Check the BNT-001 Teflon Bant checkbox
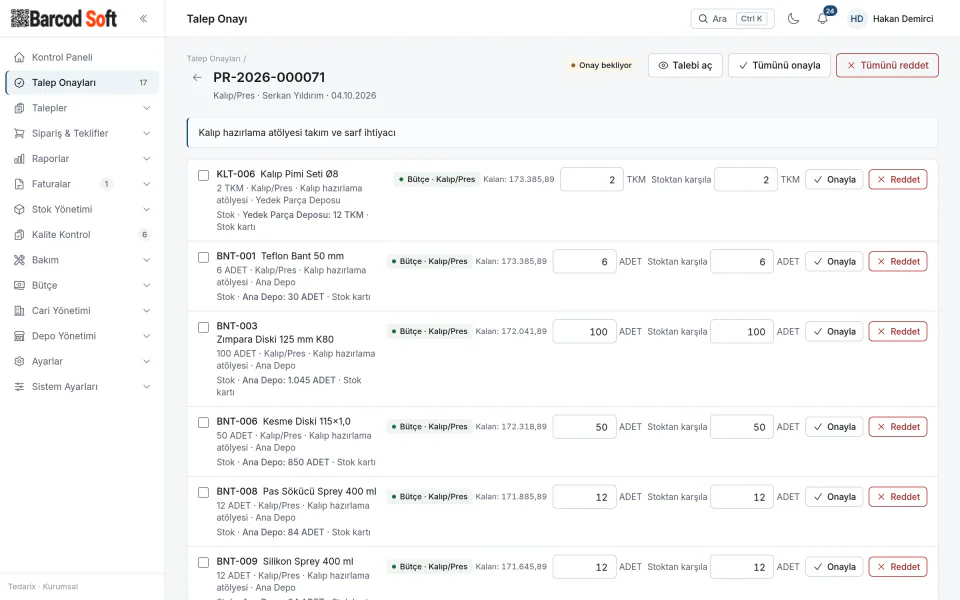This screenshot has width=960, height=600. (203, 258)
